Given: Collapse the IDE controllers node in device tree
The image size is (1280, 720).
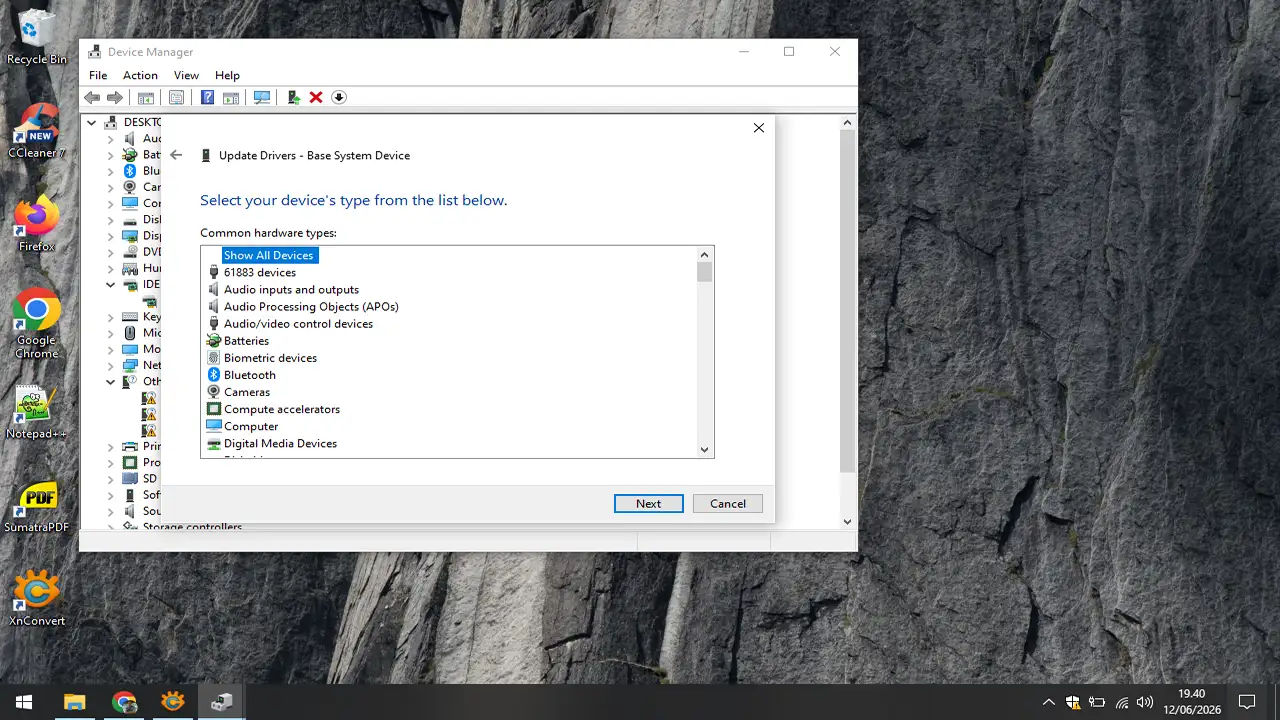Looking at the screenshot, I should tap(111, 284).
